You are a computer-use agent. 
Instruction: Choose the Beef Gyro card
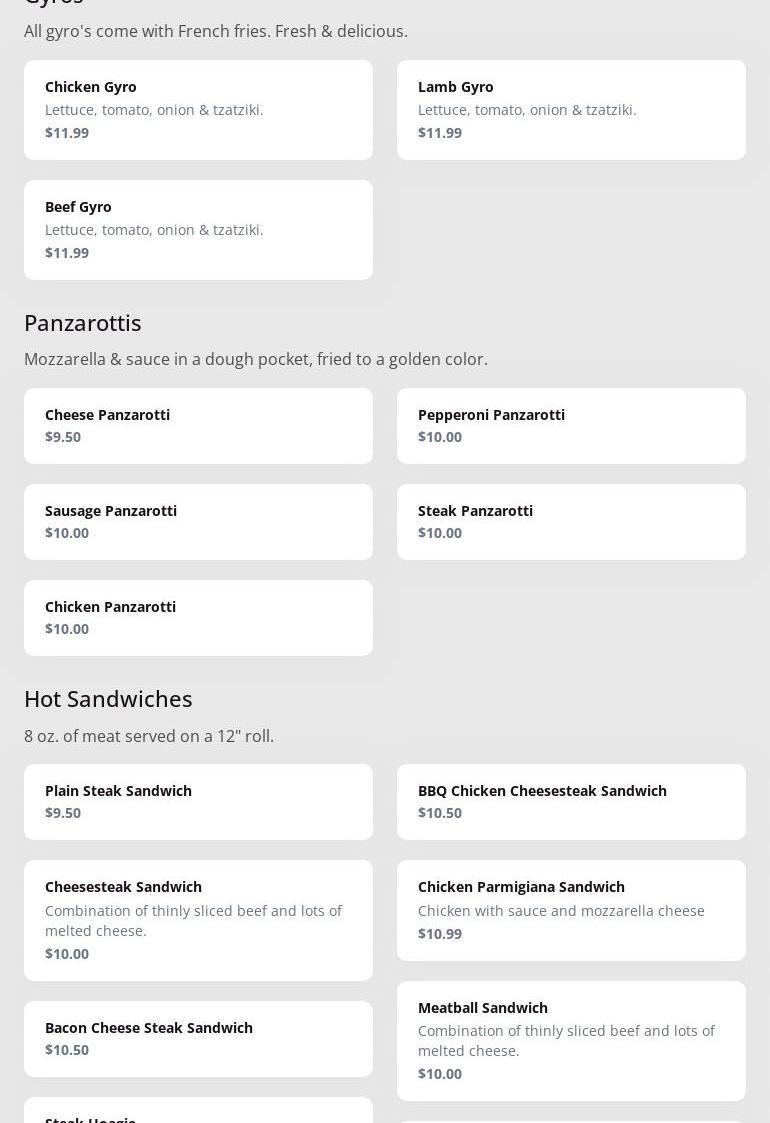point(198,229)
